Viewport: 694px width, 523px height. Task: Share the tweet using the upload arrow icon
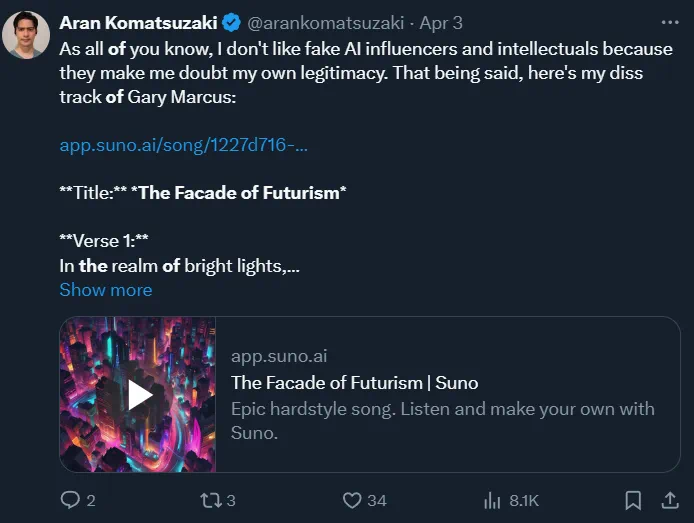[x=669, y=500]
